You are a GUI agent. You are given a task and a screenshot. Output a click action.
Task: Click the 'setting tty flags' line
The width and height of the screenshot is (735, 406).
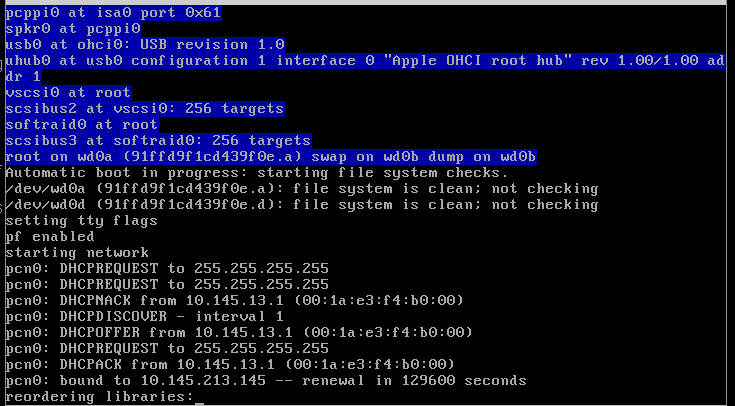pyautogui.click(x=82, y=221)
